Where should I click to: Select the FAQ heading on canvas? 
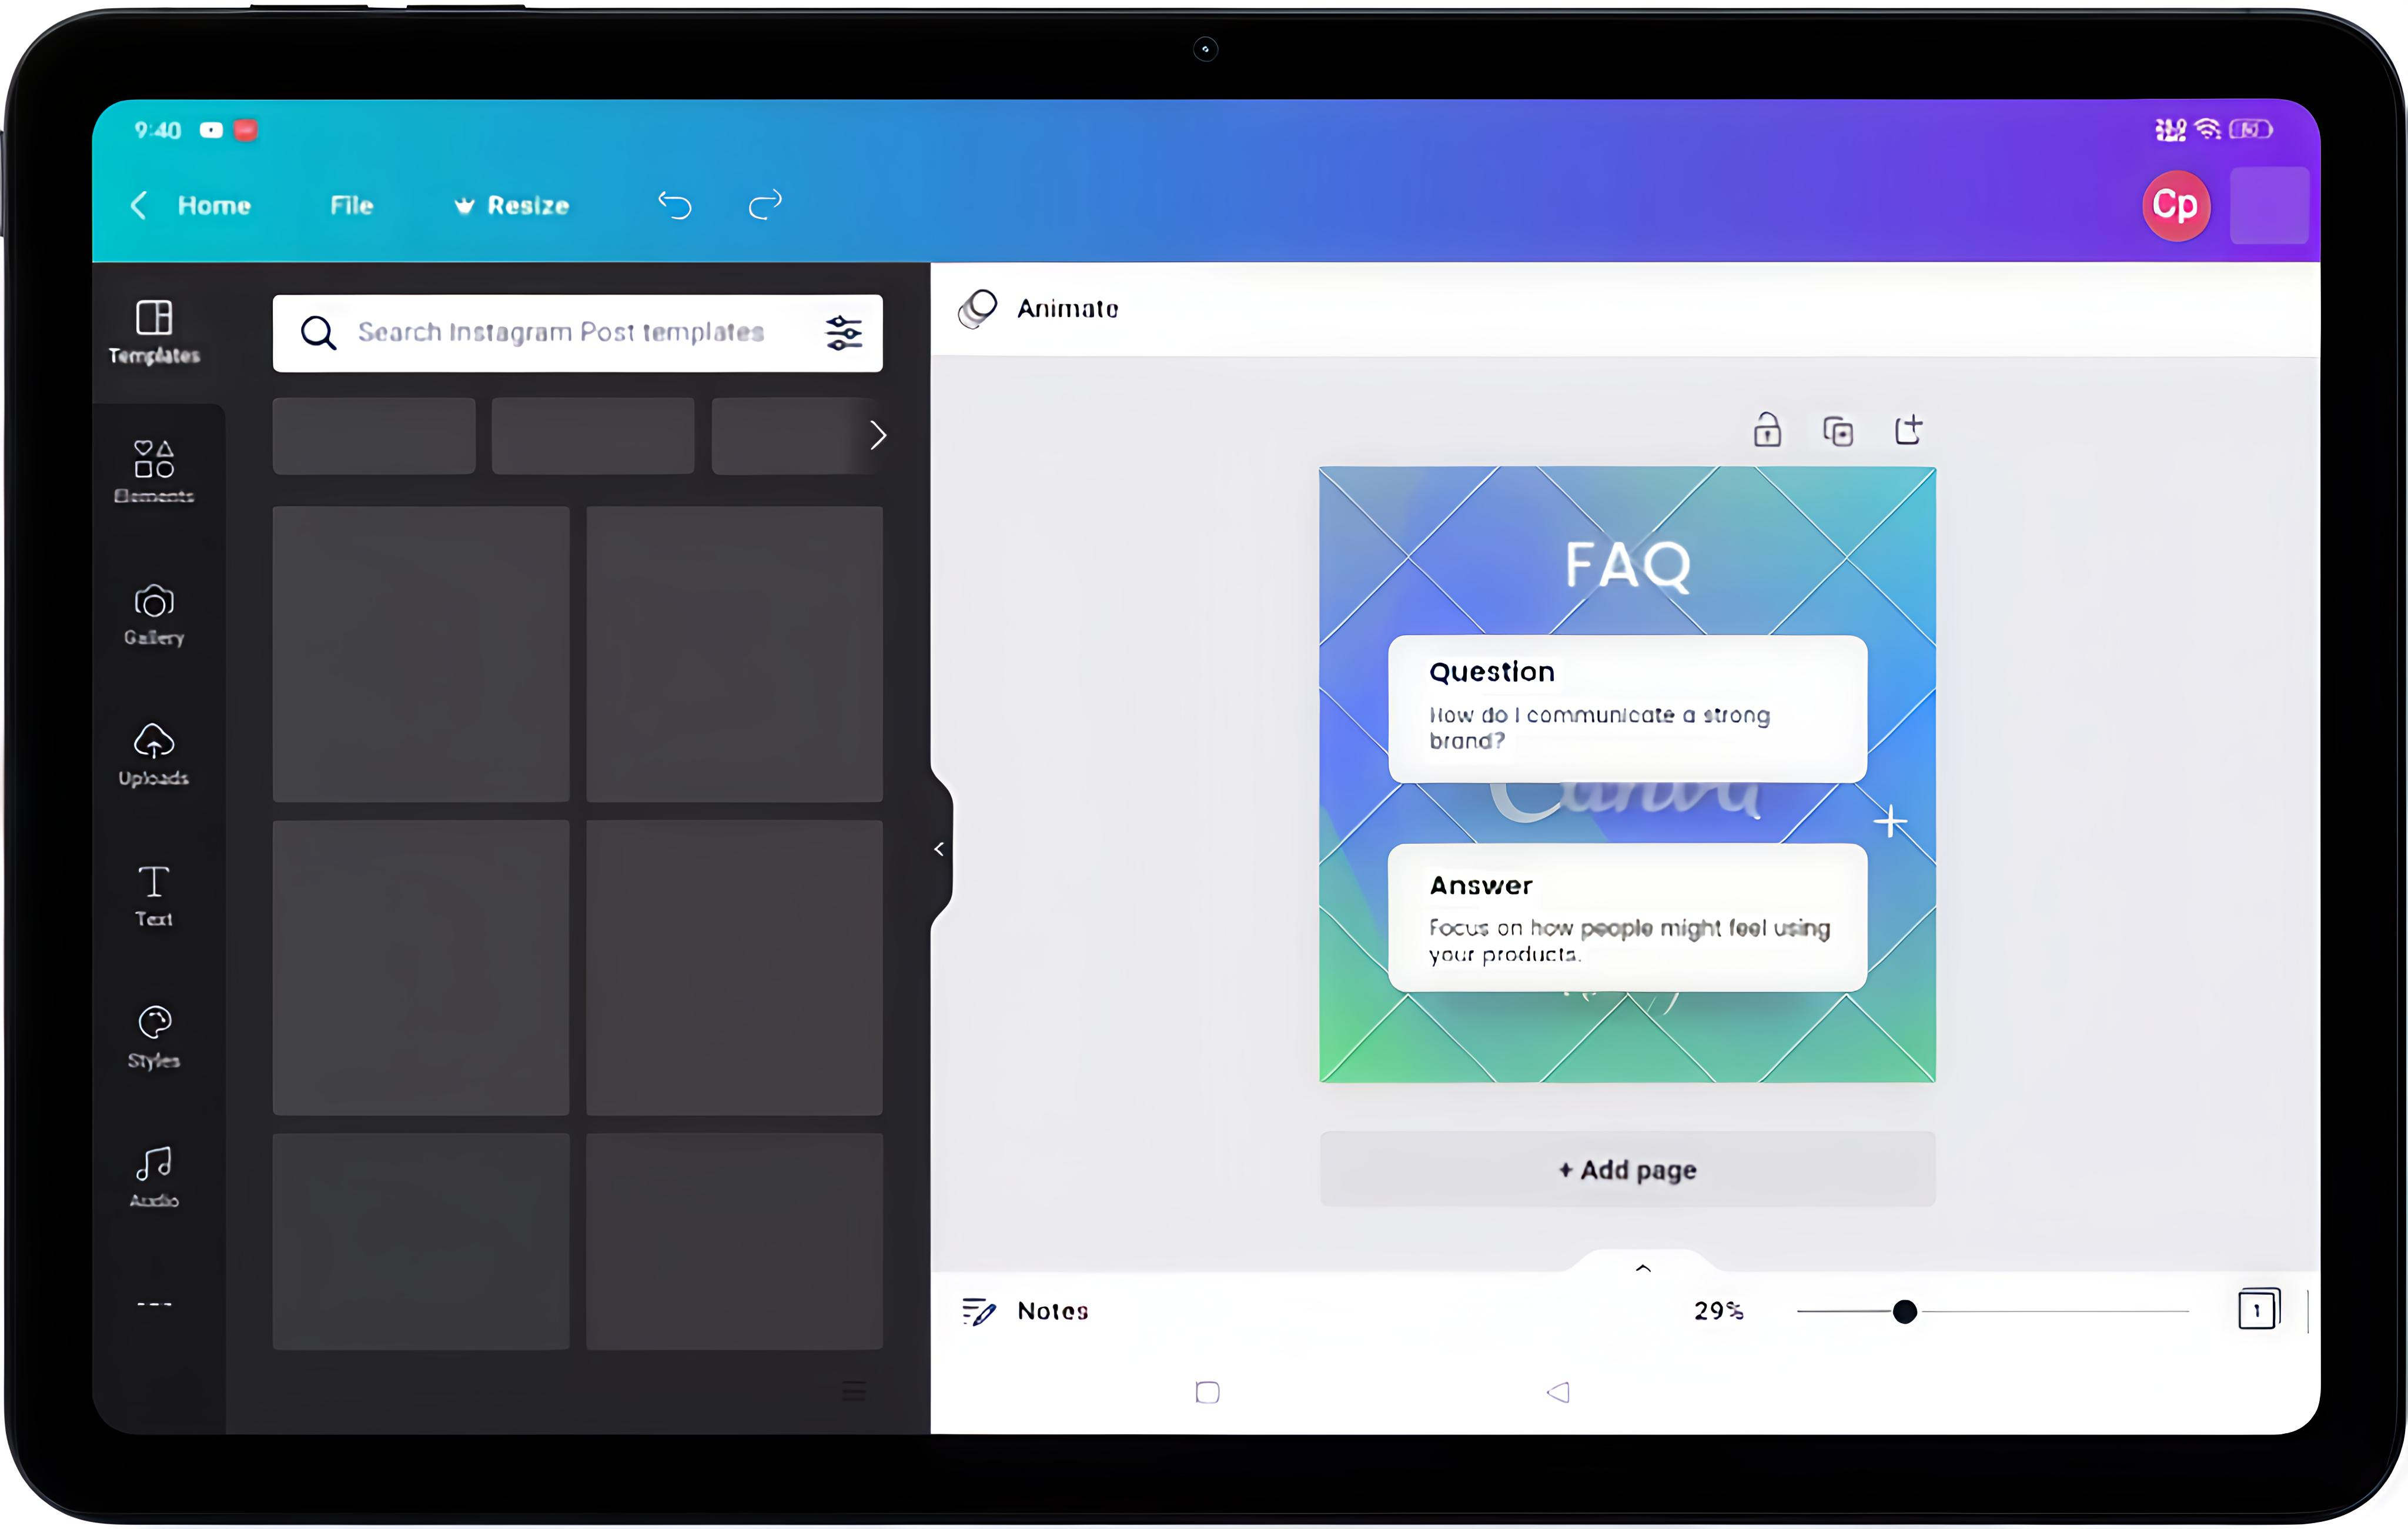tap(1628, 565)
